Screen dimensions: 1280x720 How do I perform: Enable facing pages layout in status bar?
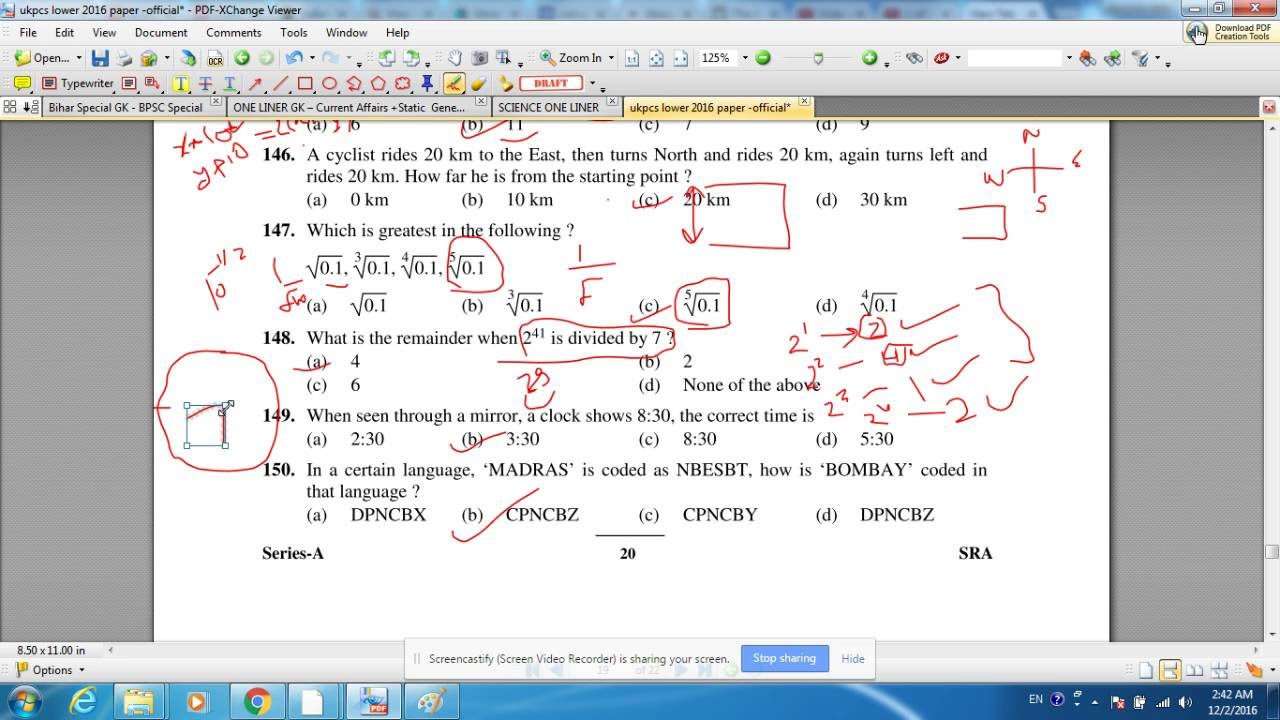pyautogui.click(x=1194, y=670)
